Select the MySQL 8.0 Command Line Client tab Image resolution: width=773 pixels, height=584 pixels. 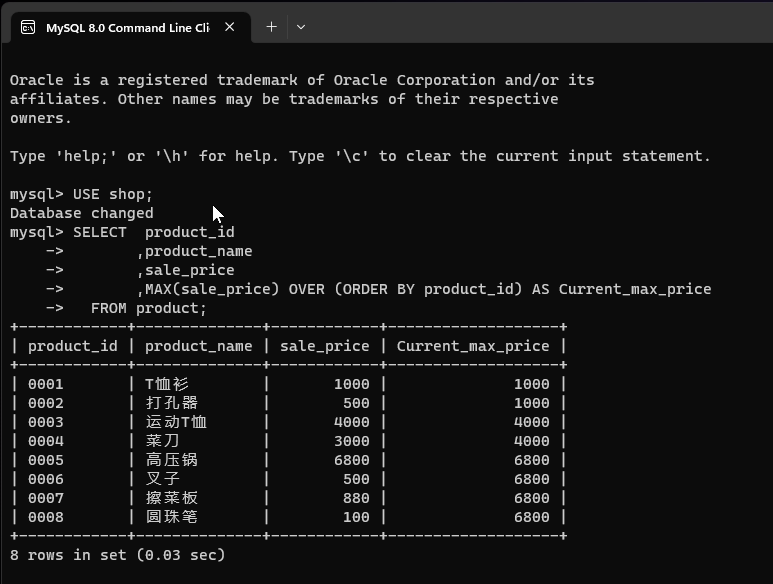127,27
